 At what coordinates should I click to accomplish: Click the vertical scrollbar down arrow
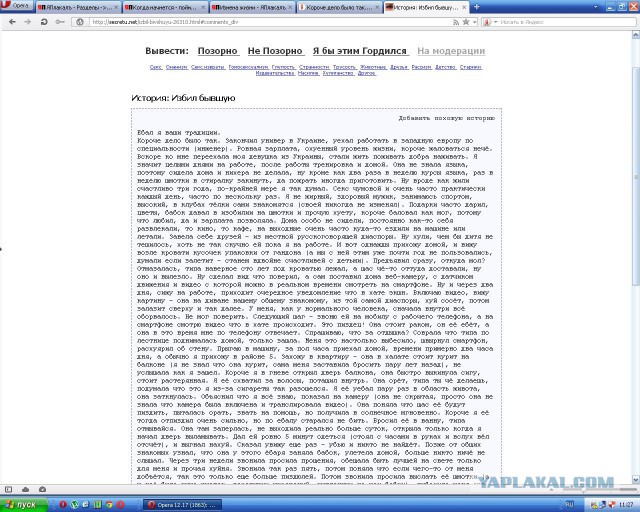pyautogui.click(x=636, y=479)
